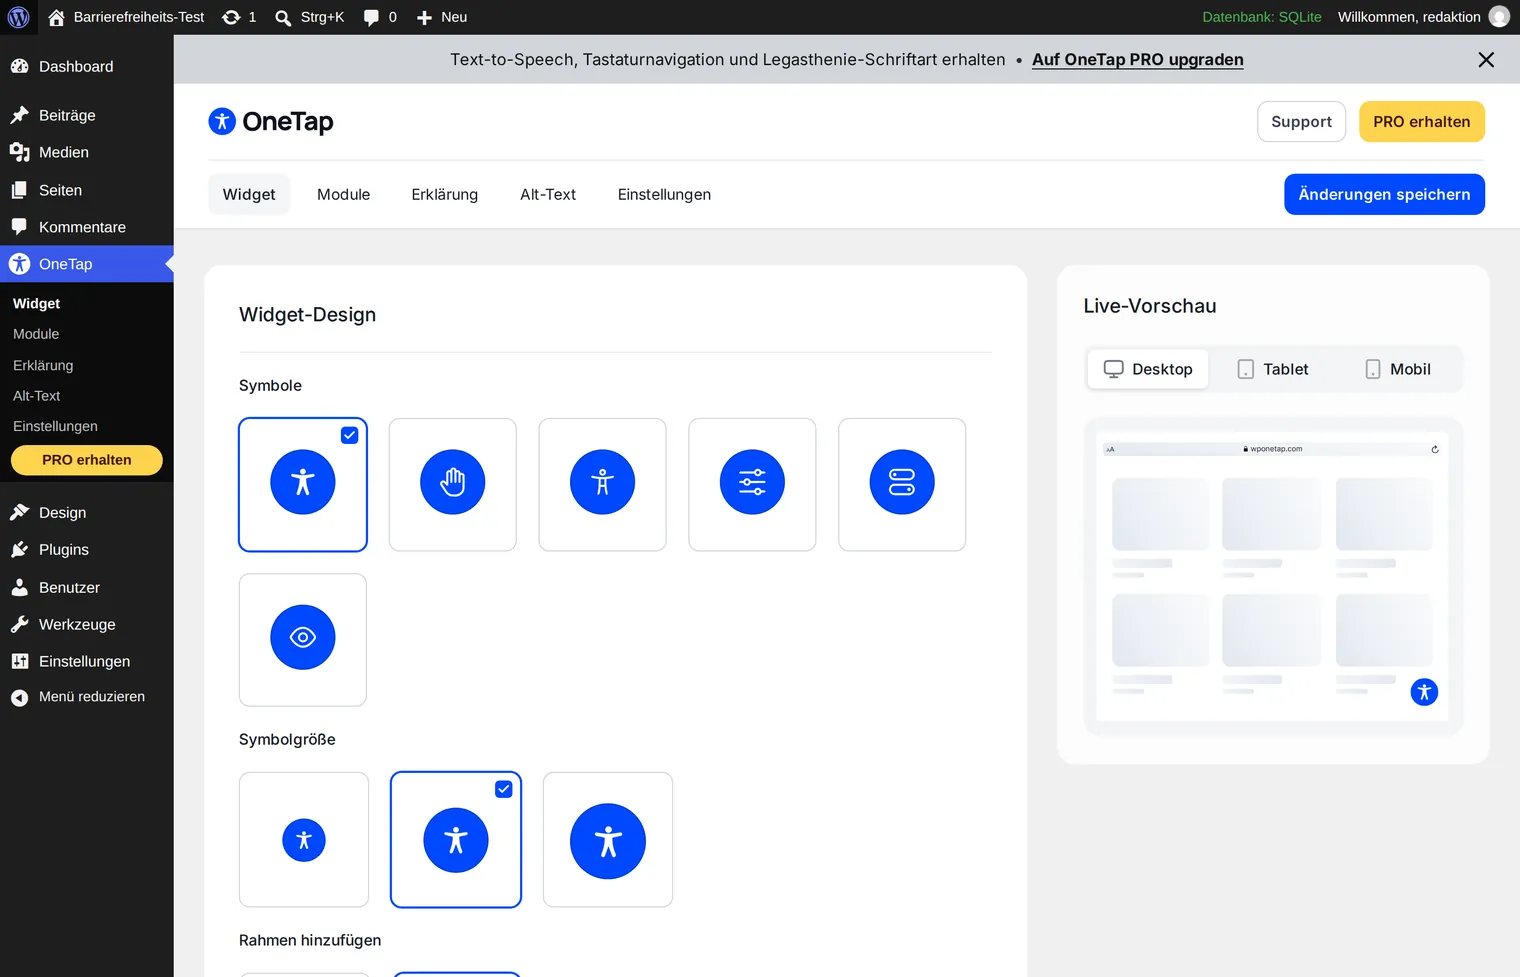This screenshot has height=977, width=1520.
Task: Select the raised hand symbol card
Action: pos(453,484)
